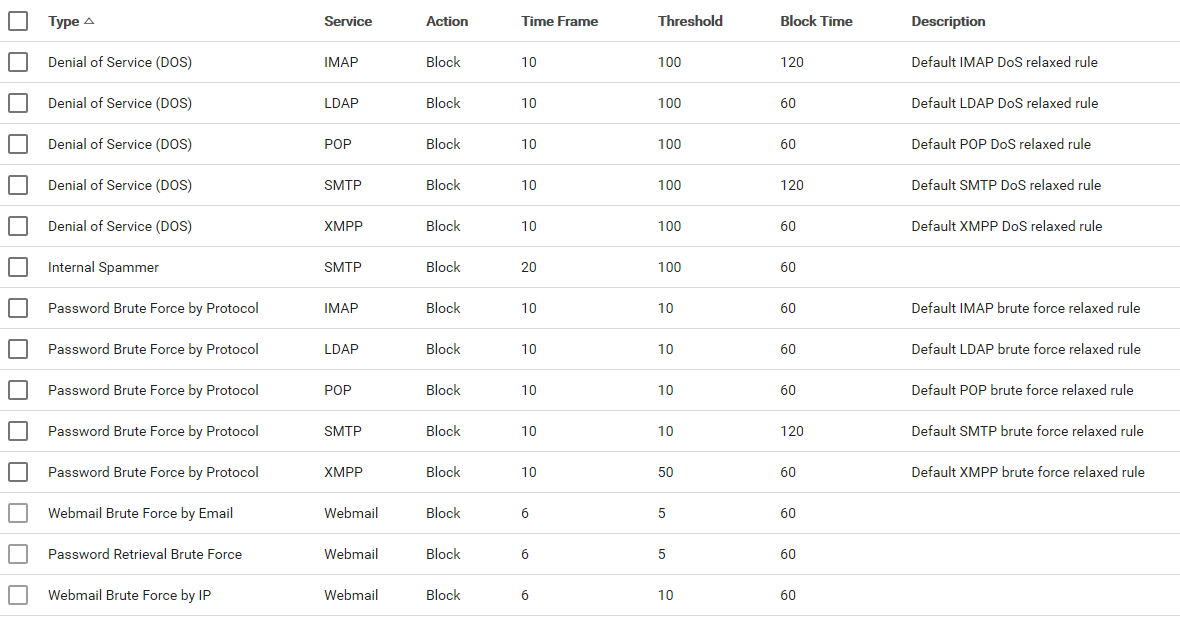1180x630 pixels.
Task: Sort by the Description column header
Action: pos(948,21)
